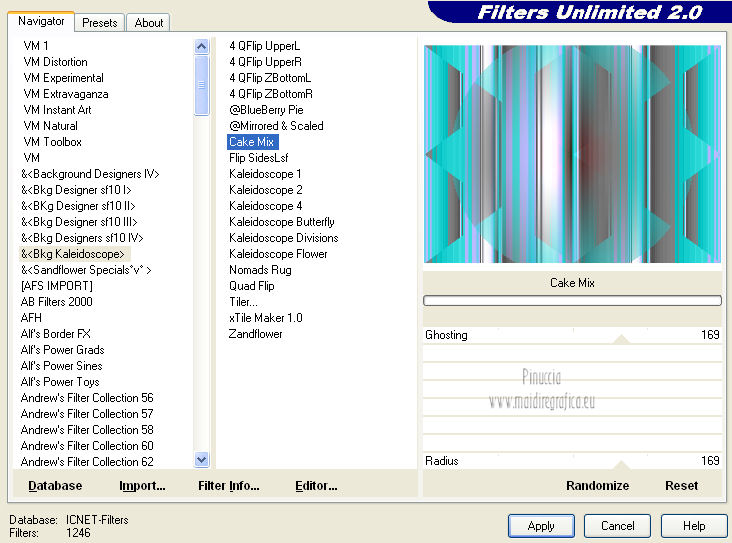Choose Zandflower filter
The width and height of the screenshot is (732, 543).
(x=255, y=333)
